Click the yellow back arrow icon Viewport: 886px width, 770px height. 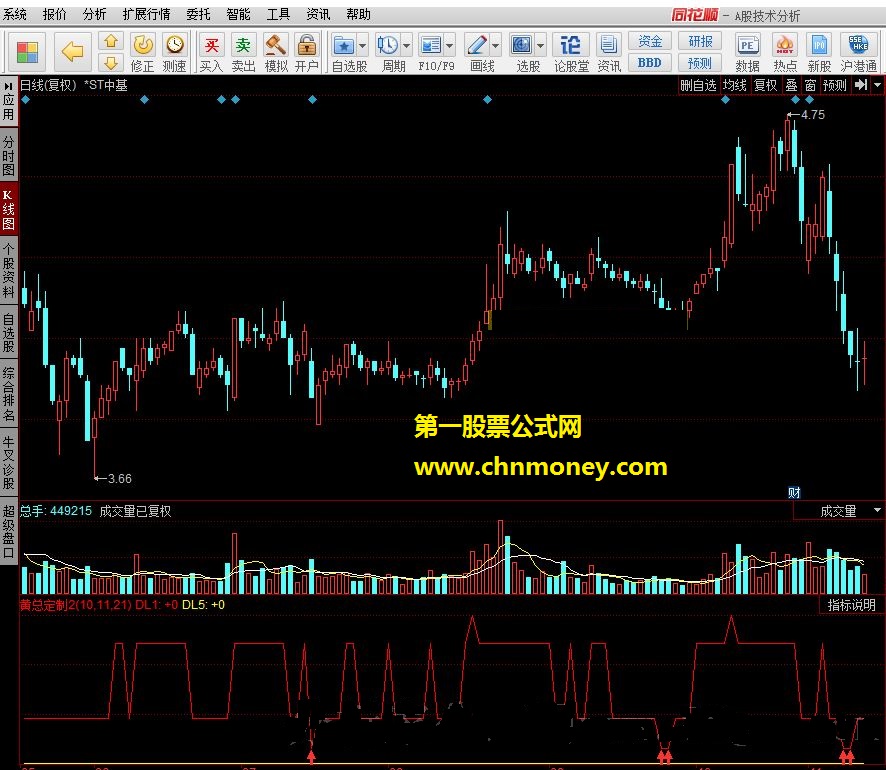click(72, 52)
